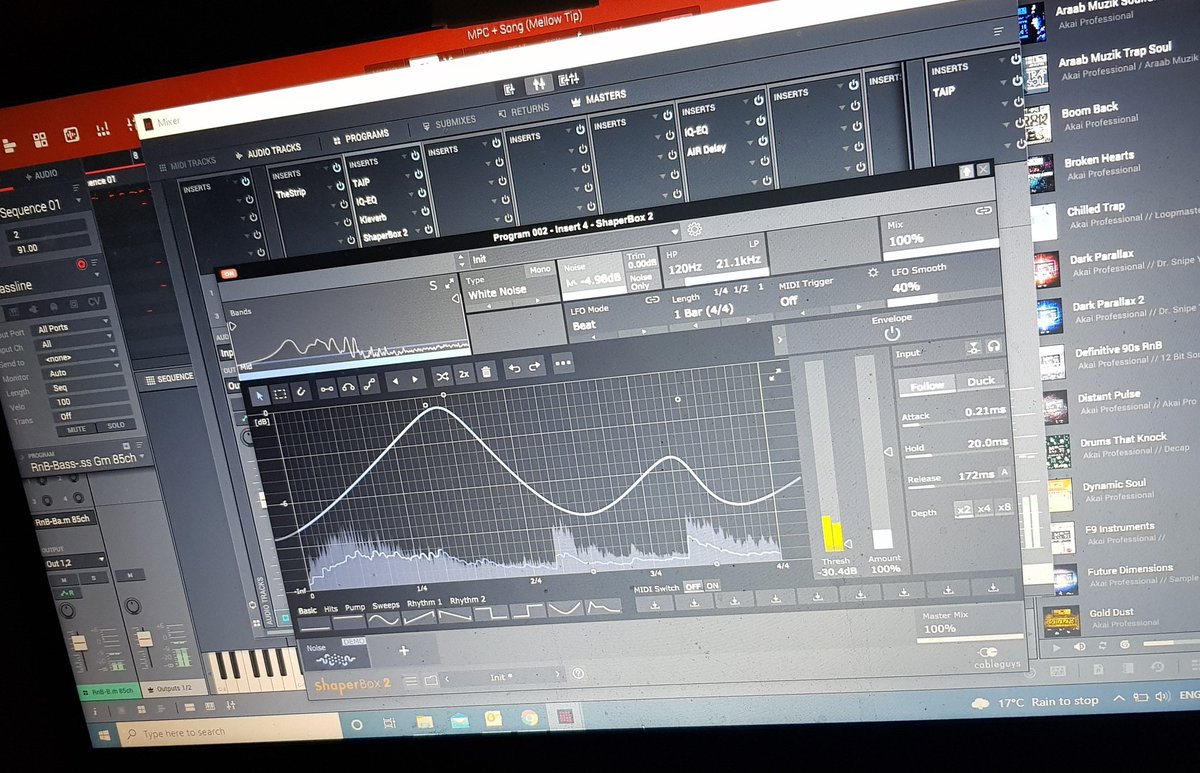The height and width of the screenshot is (773, 1200).
Task: Click the headphones listen icon by Input
Action: 993,346
